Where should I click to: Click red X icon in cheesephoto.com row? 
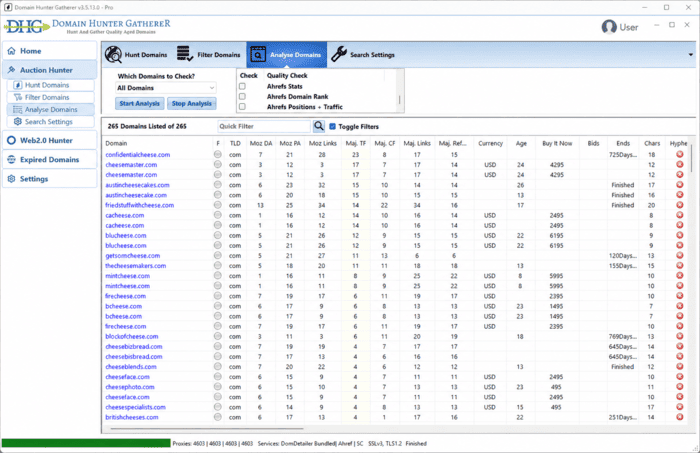(x=679, y=387)
